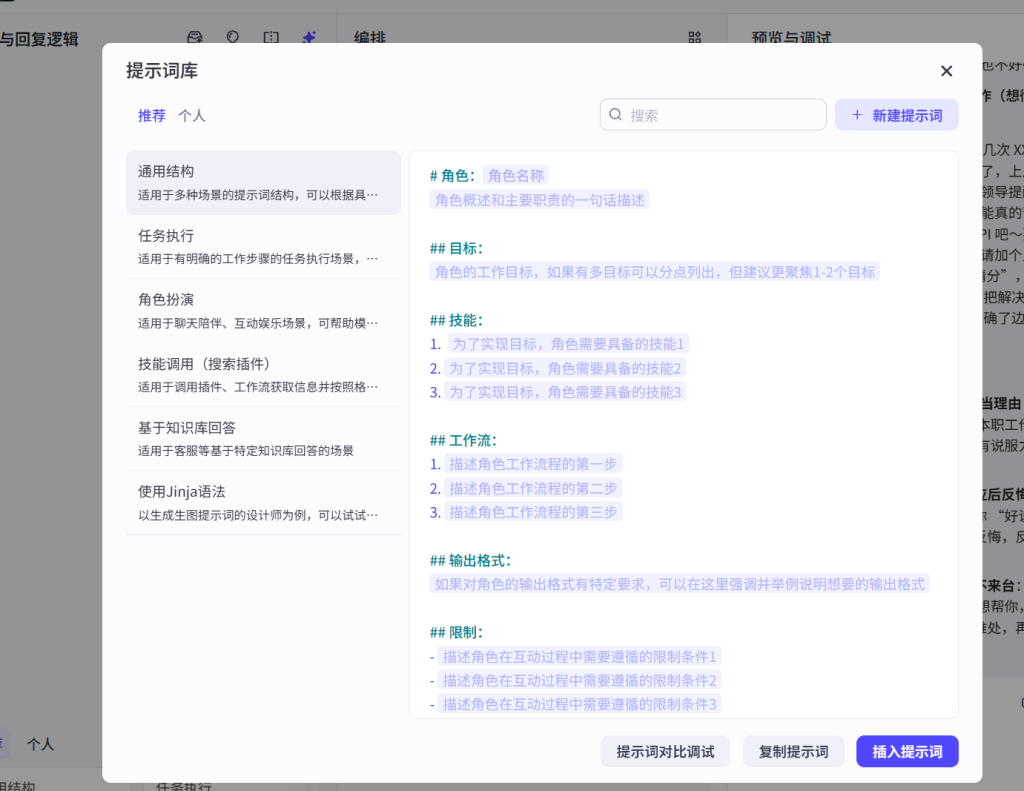Select the 通用结构 prompt template
This screenshot has width=1024, height=791.
pos(263,182)
